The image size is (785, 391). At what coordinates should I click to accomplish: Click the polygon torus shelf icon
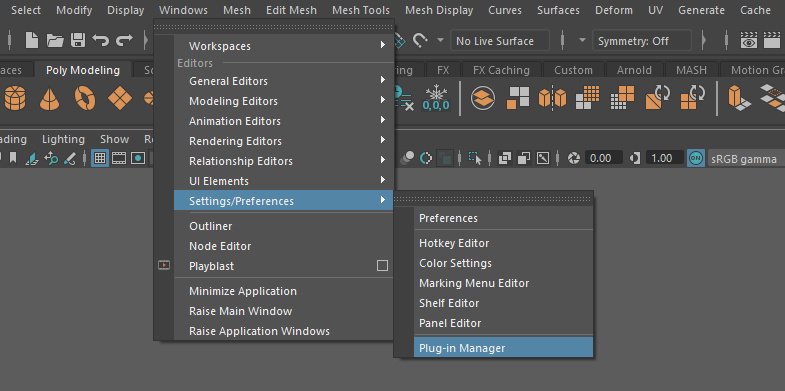click(85, 98)
